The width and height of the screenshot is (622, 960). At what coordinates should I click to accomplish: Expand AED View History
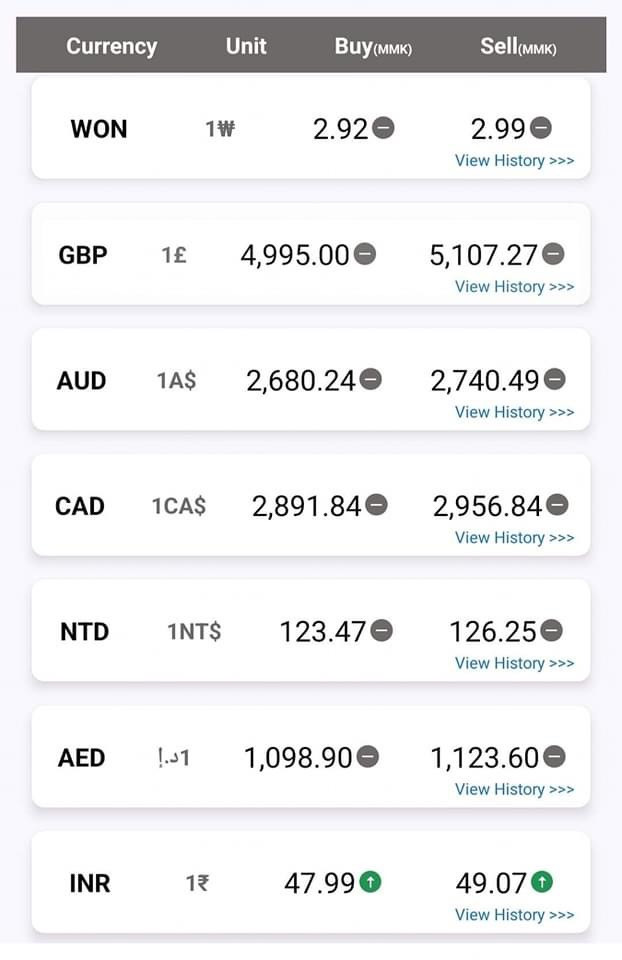pos(514,789)
